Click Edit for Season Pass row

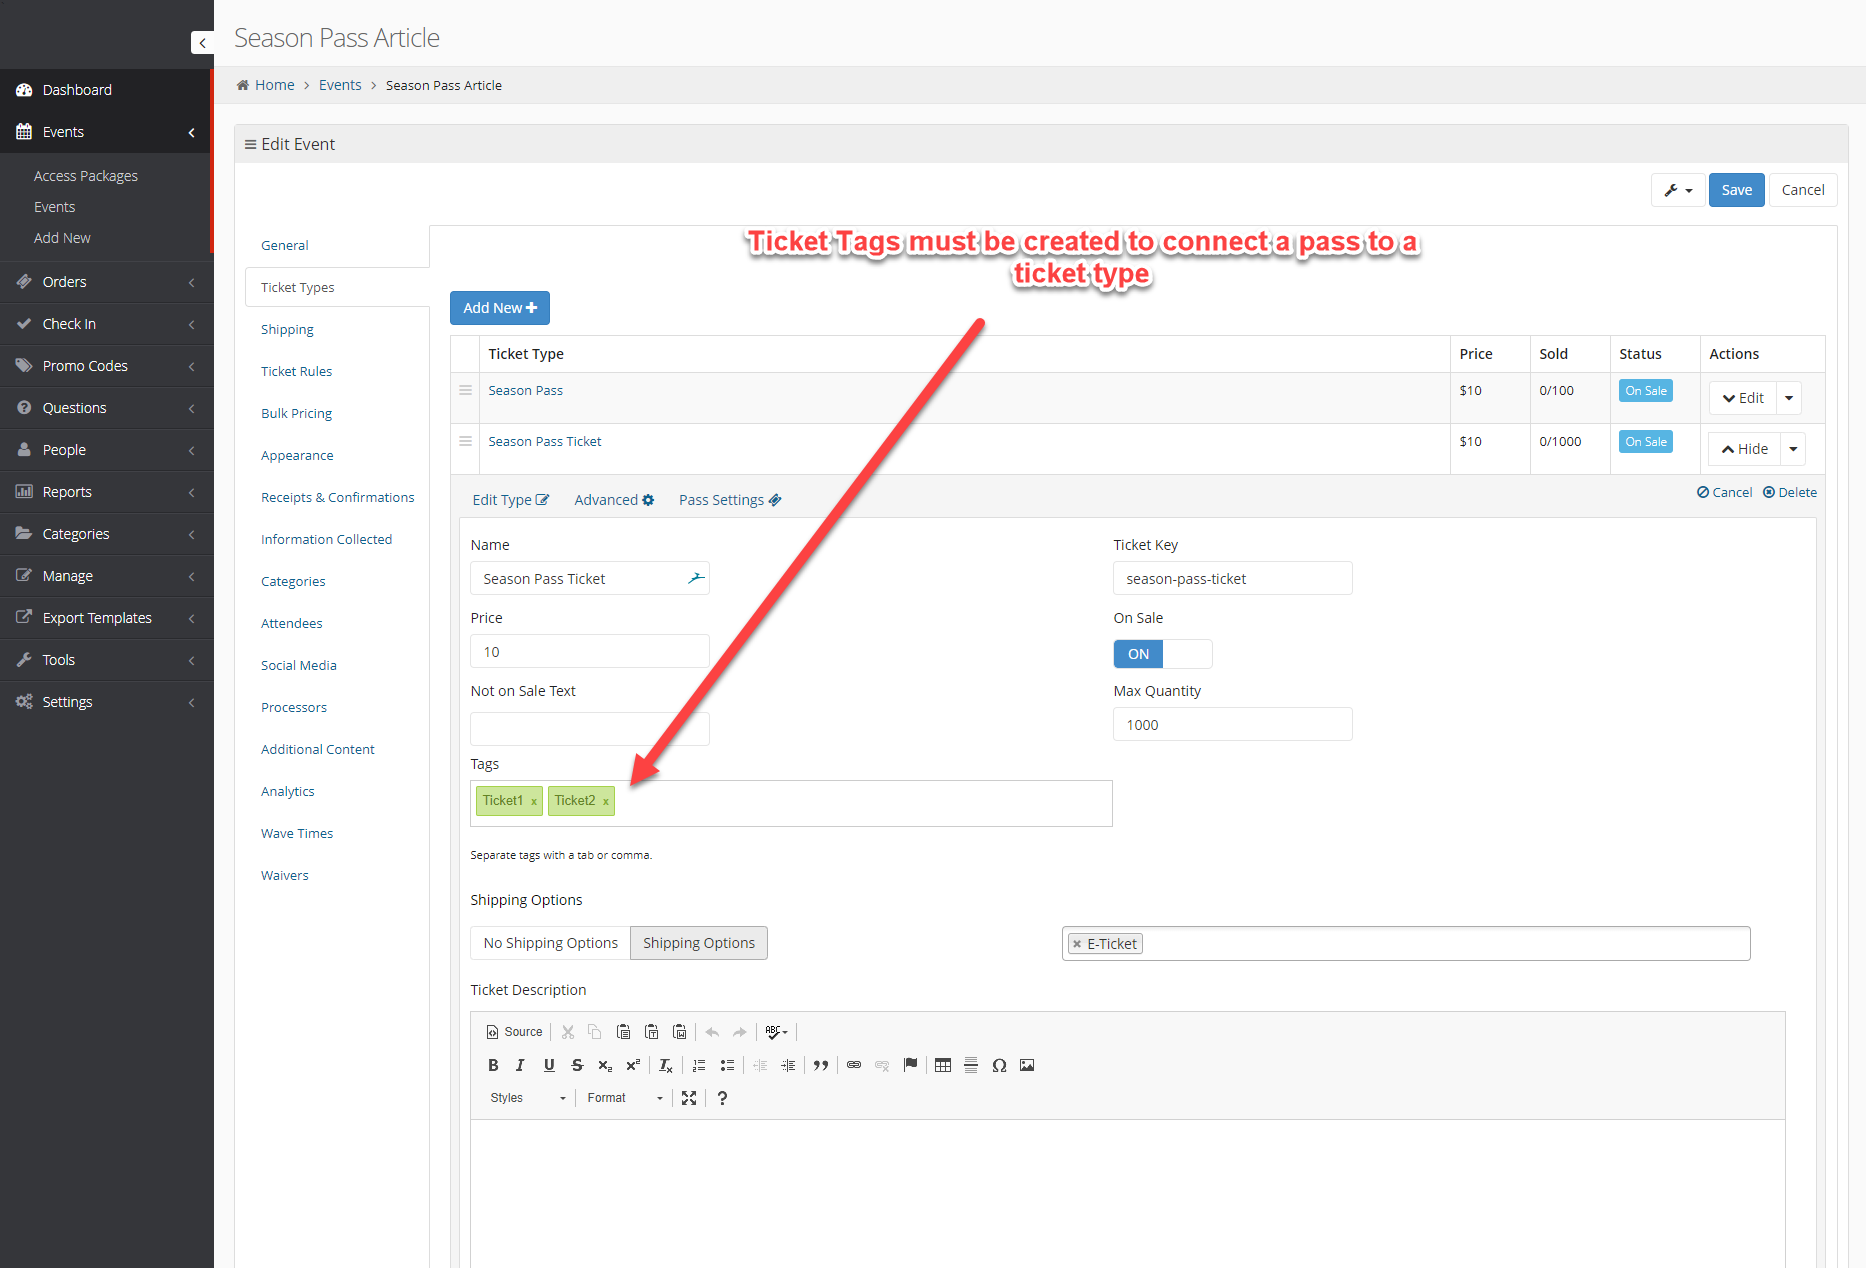1743,398
